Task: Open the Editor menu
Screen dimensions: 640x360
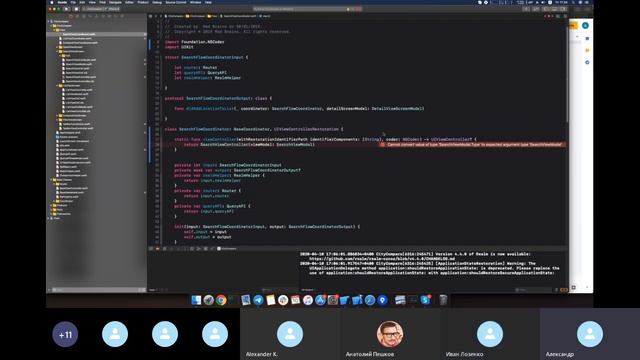Action: point(129,2)
